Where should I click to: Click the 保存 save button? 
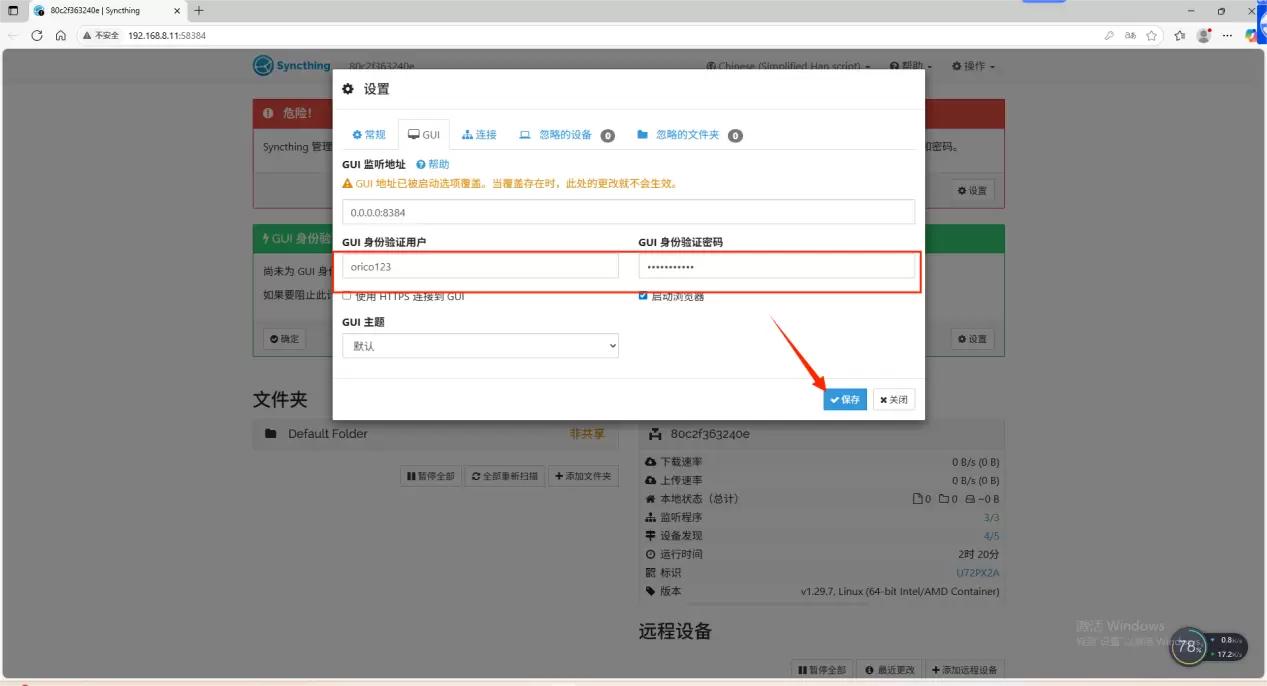point(845,400)
